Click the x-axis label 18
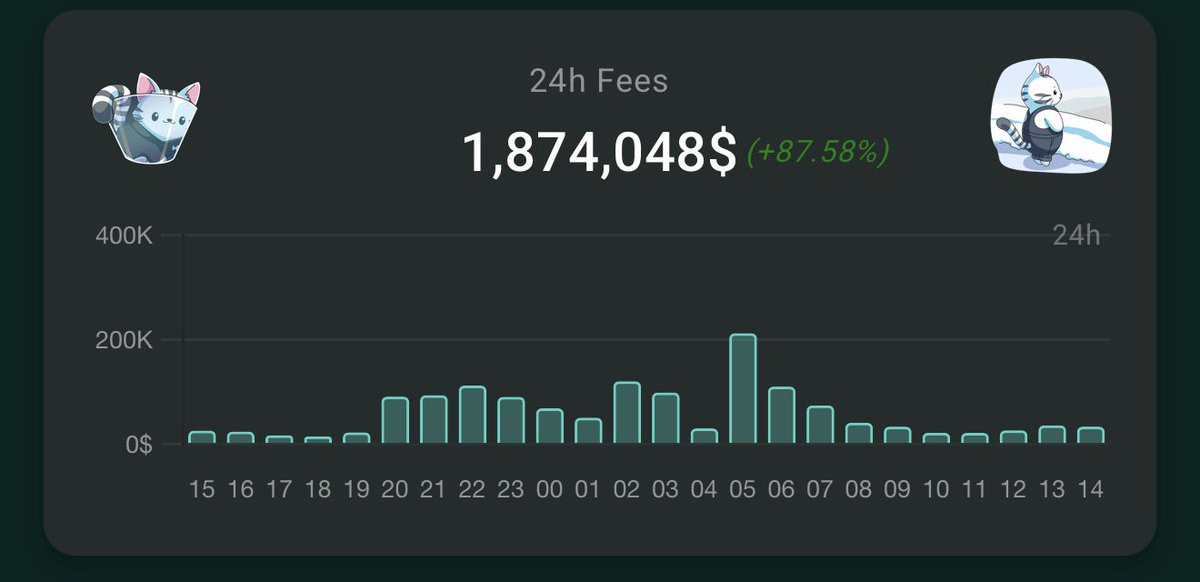The height and width of the screenshot is (582, 1200). click(318, 490)
